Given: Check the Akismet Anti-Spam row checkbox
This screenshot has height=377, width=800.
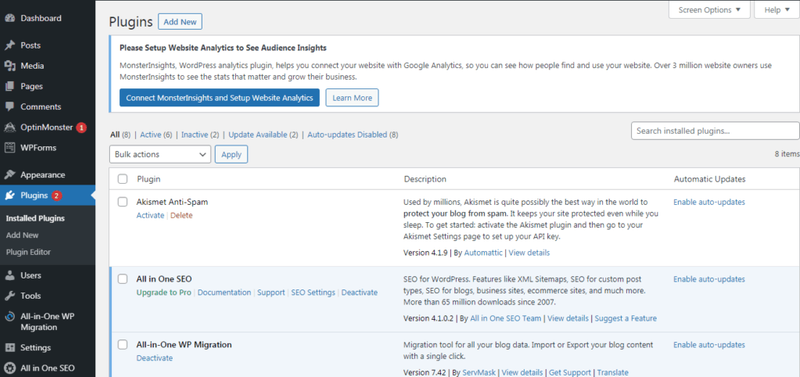Looking at the screenshot, I should pyautogui.click(x=122, y=202).
